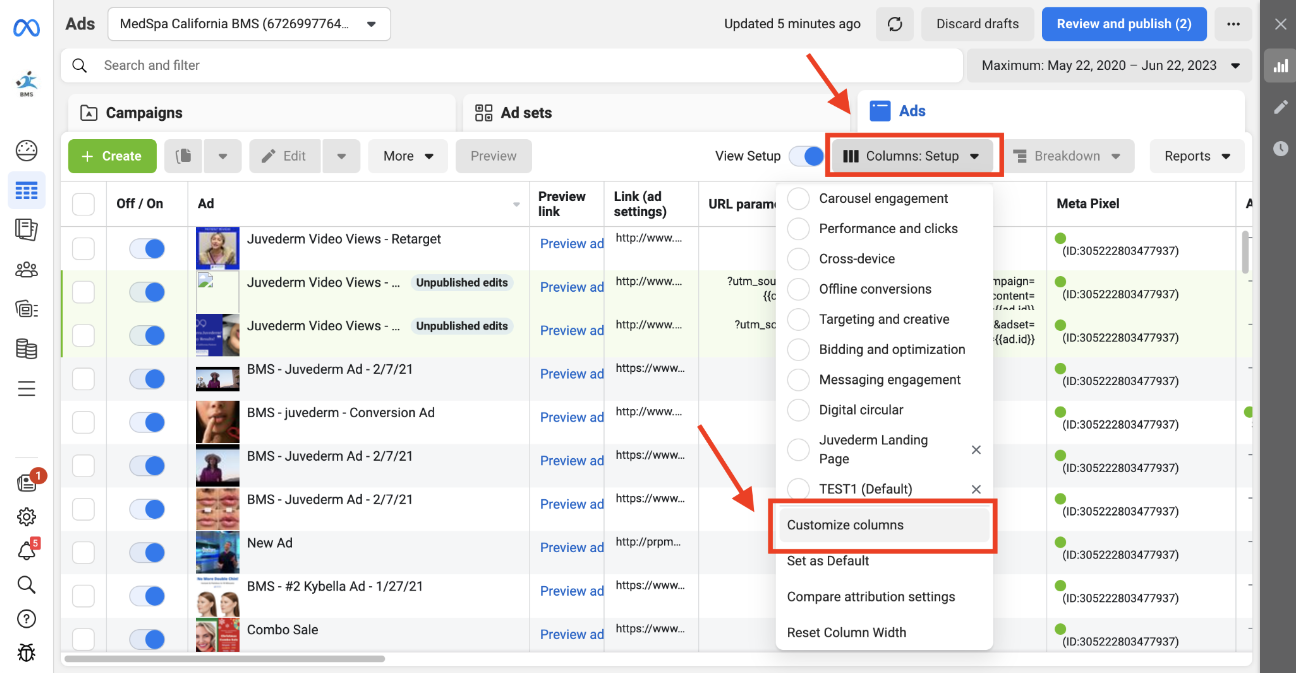
Task: Sort by the Ad column header
Action: coord(359,204)
